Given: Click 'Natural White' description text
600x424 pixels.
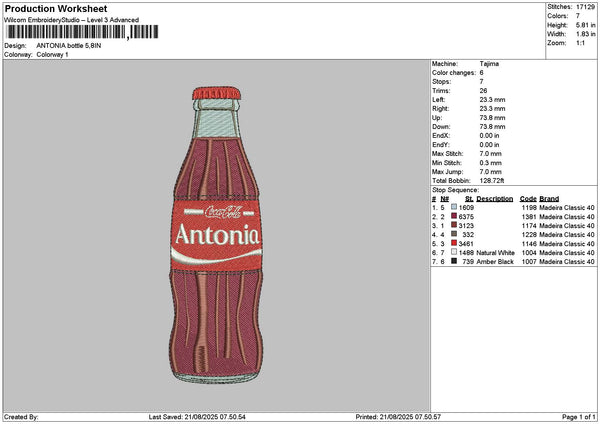Looking at the screenshot, I should point(496,253).
